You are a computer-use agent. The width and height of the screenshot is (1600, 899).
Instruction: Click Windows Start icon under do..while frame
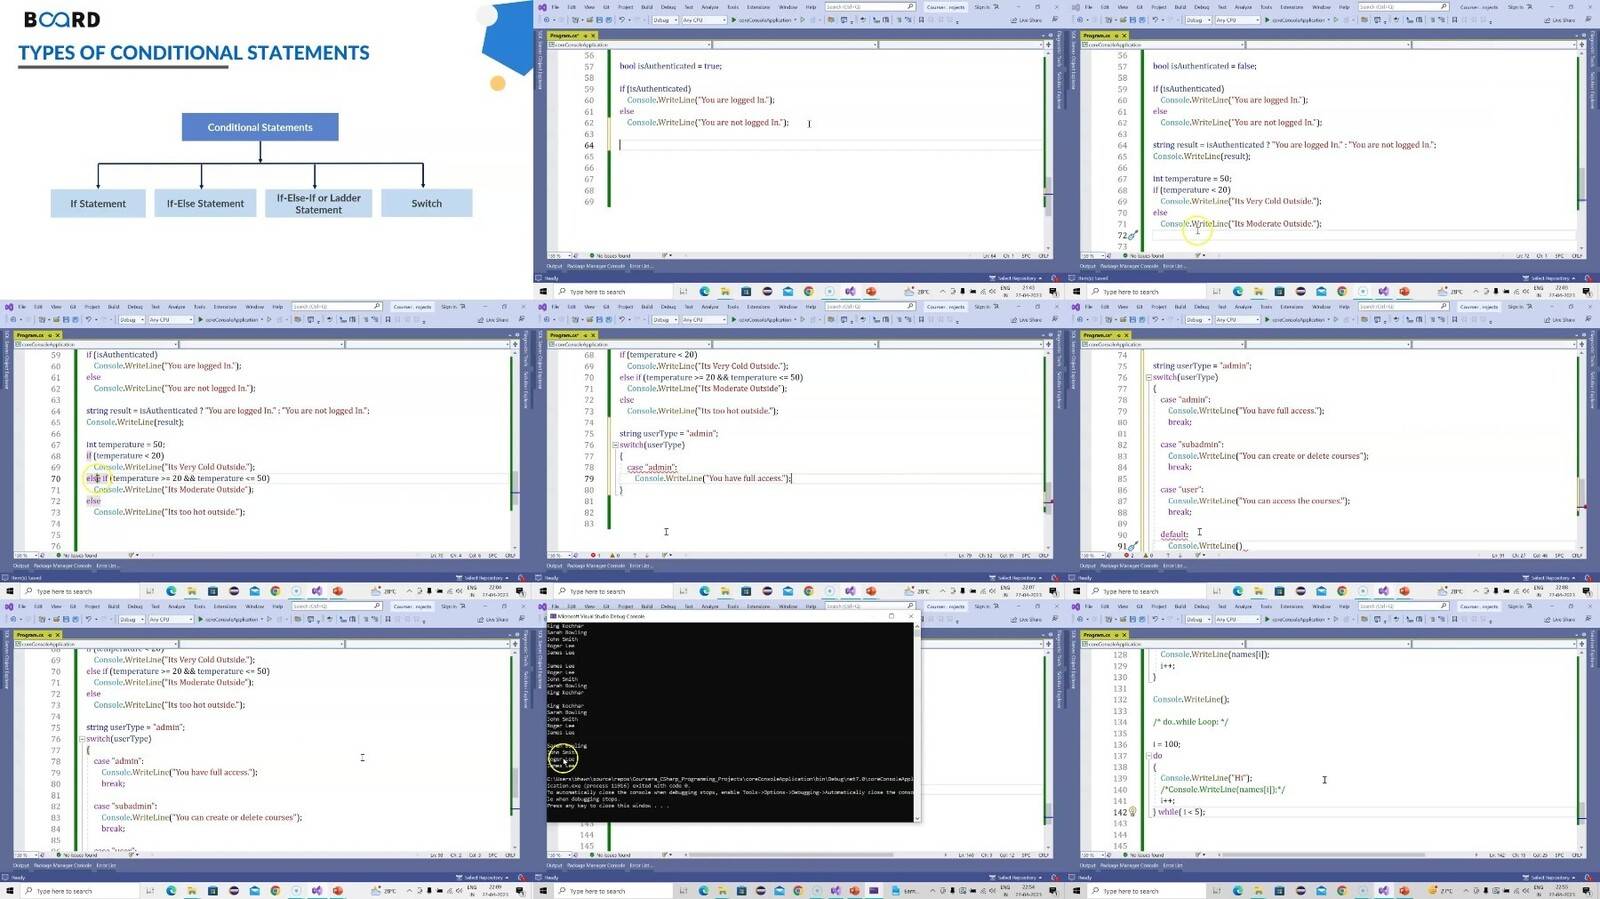coord(1076,890)
